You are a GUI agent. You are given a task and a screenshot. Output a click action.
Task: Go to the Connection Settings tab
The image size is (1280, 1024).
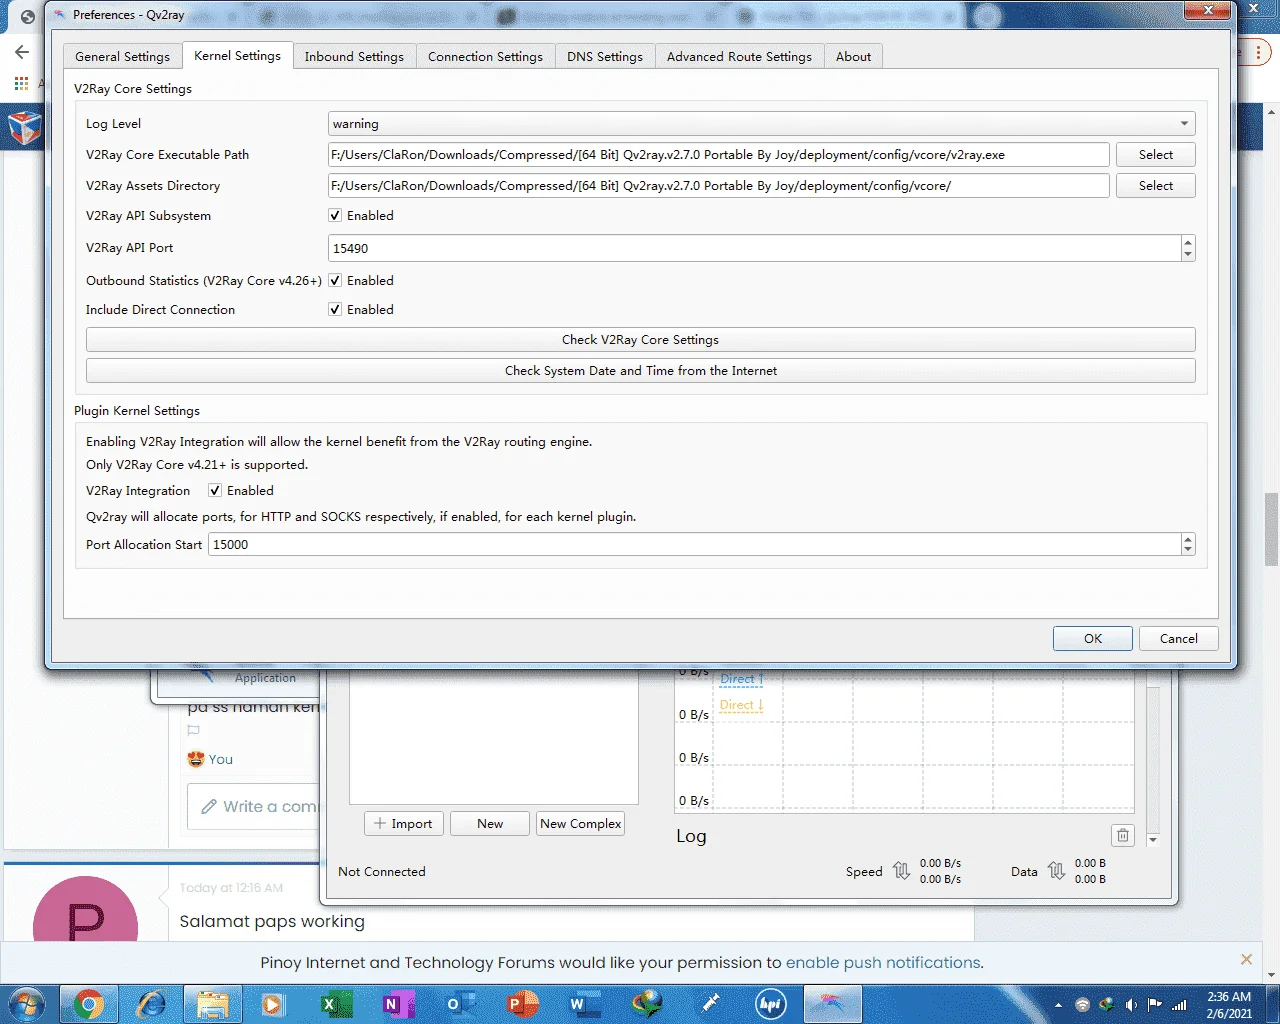tap(485, 57)
